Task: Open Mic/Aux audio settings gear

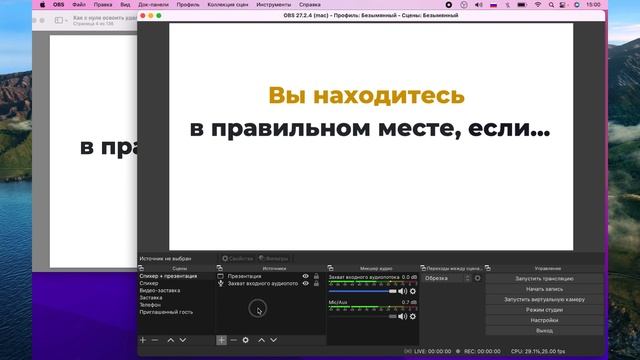Action: tap(413, 316)
